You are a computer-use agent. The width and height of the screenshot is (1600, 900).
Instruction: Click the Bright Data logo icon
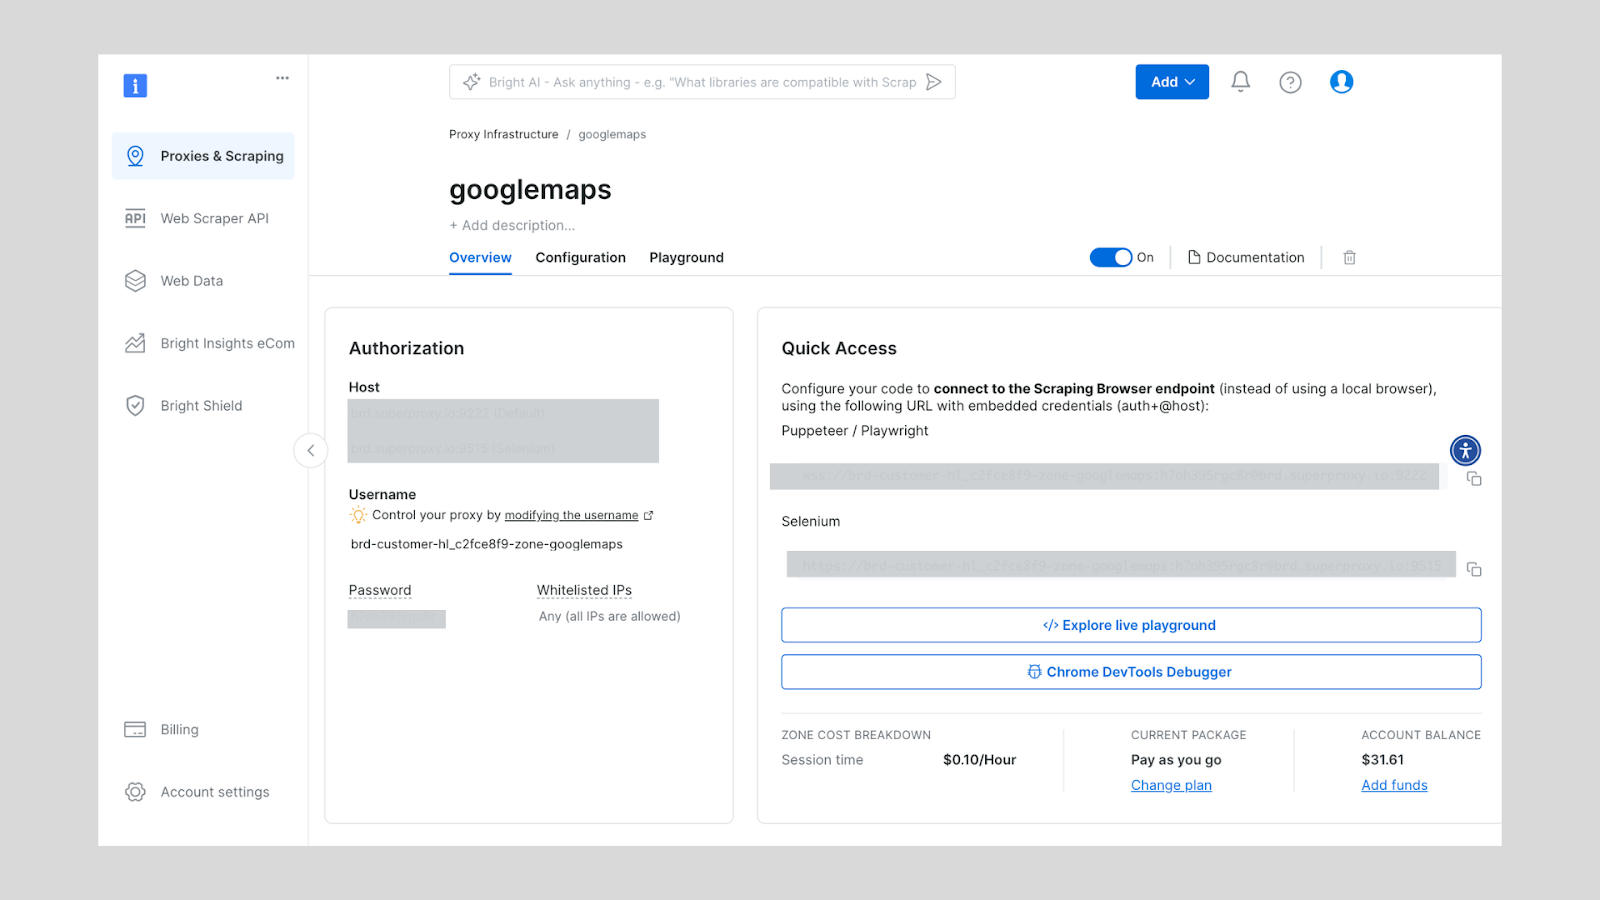point(135,86)
